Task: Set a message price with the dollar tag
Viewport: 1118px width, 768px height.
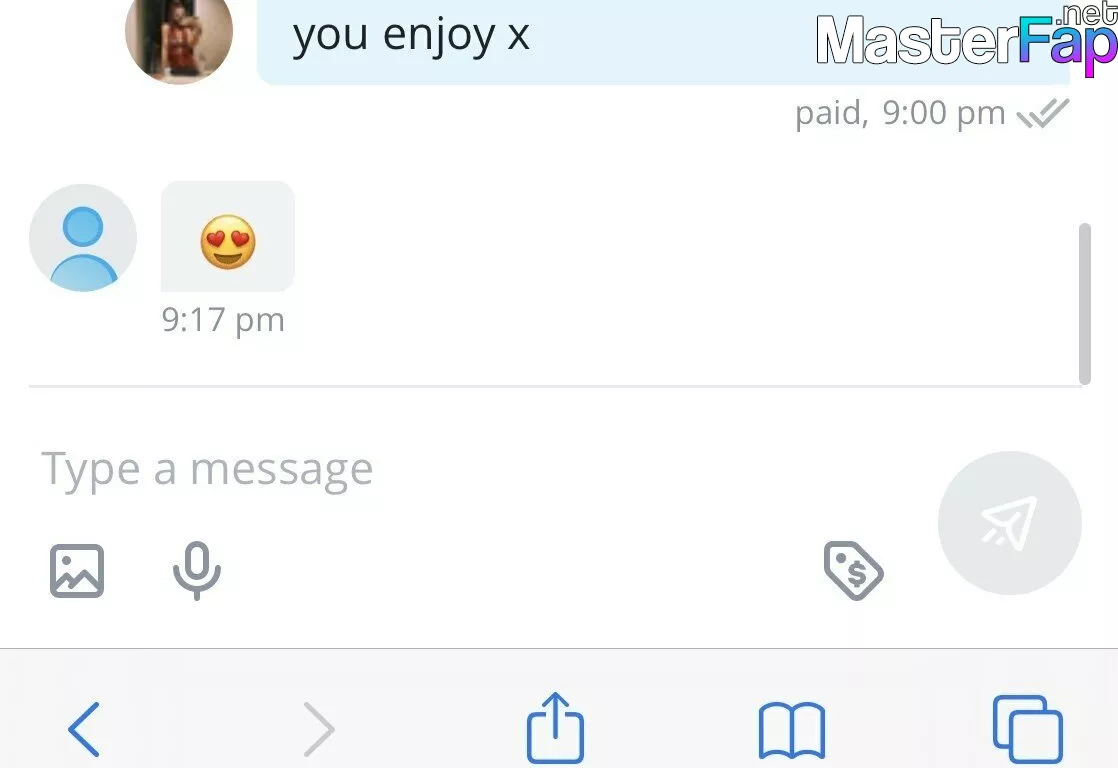Action: (853, 570)
